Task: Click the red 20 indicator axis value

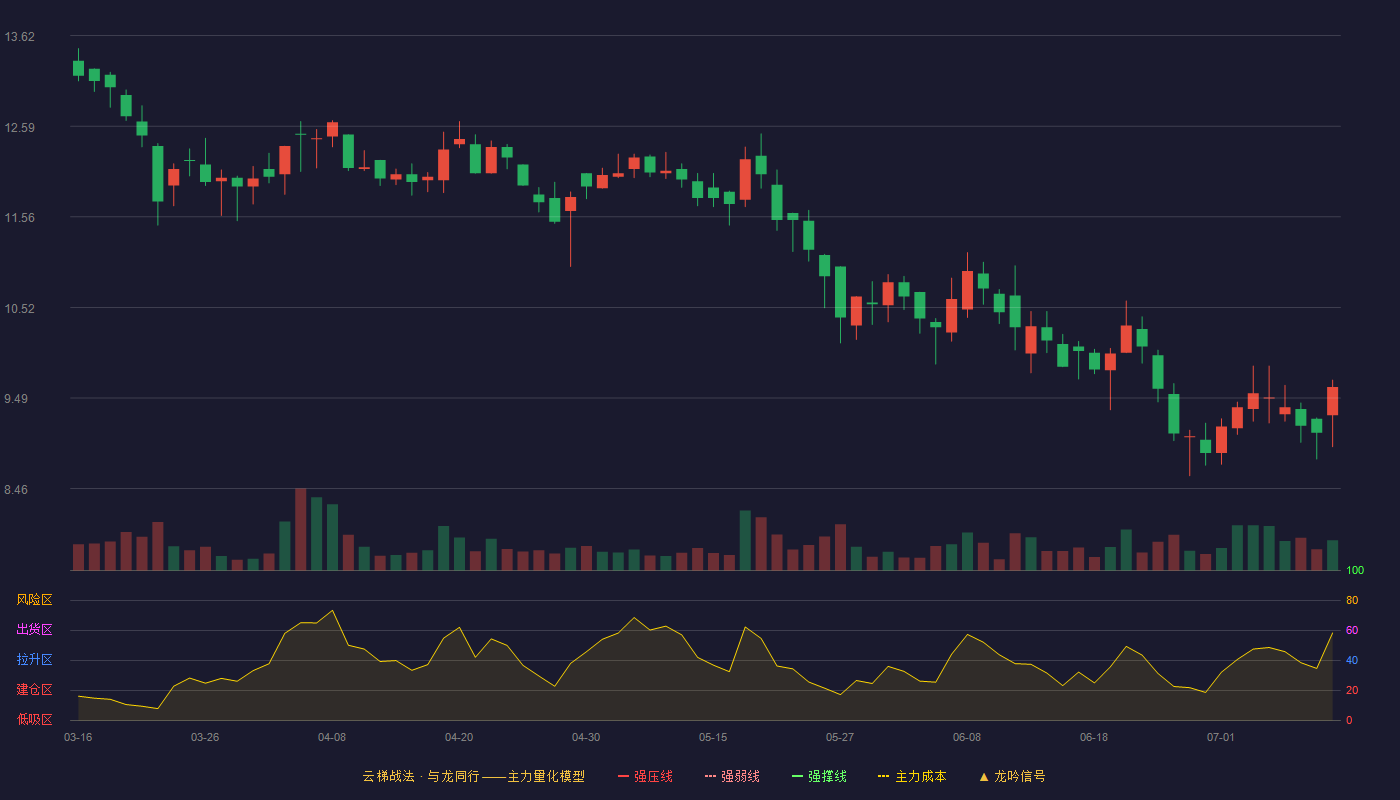Action: [x=1352, y=691]
